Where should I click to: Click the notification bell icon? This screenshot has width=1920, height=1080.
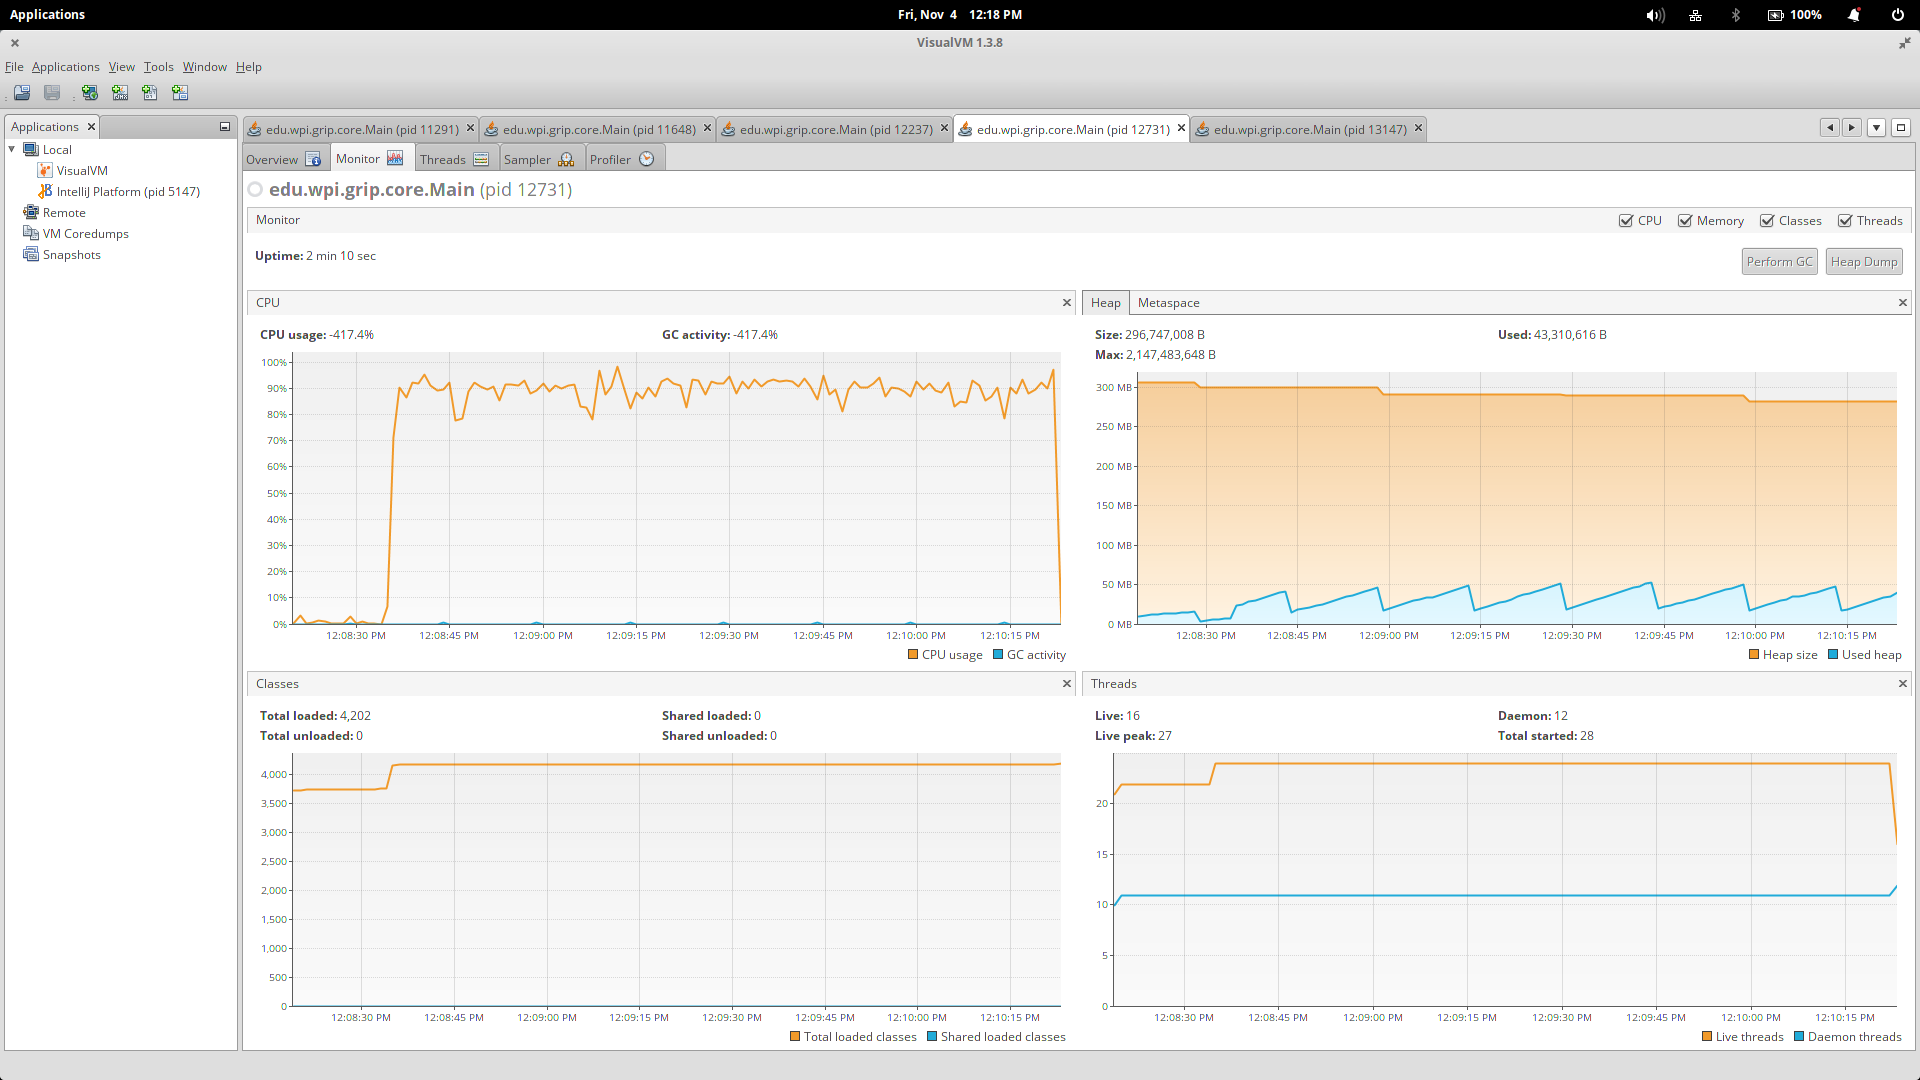(x=1853, y=15)
